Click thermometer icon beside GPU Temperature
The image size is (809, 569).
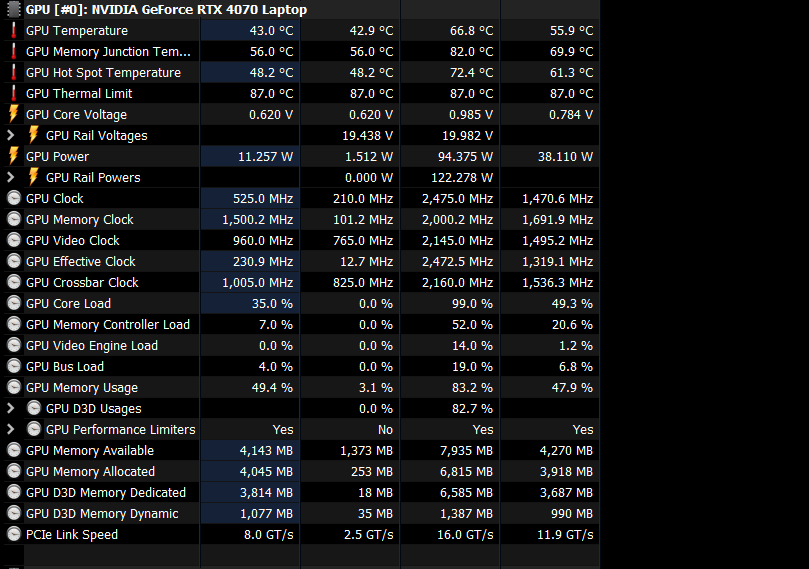[x=14, y=30]
